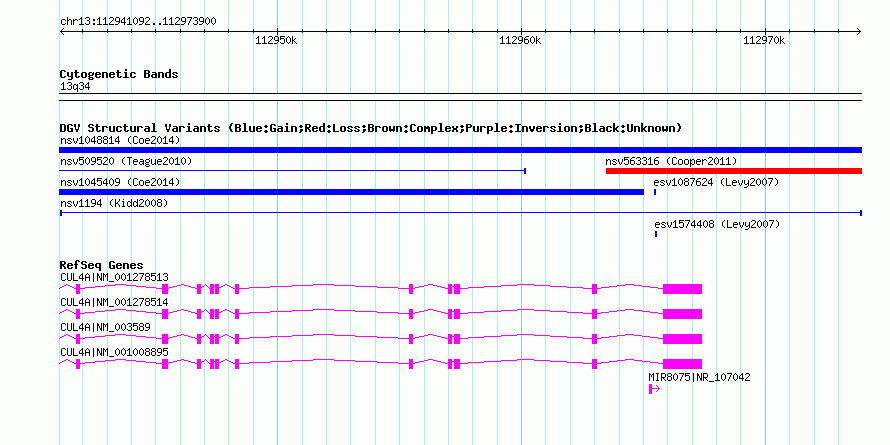Click the large last exon of NM_001278513
890x445 pixels.
coord(682,289)
